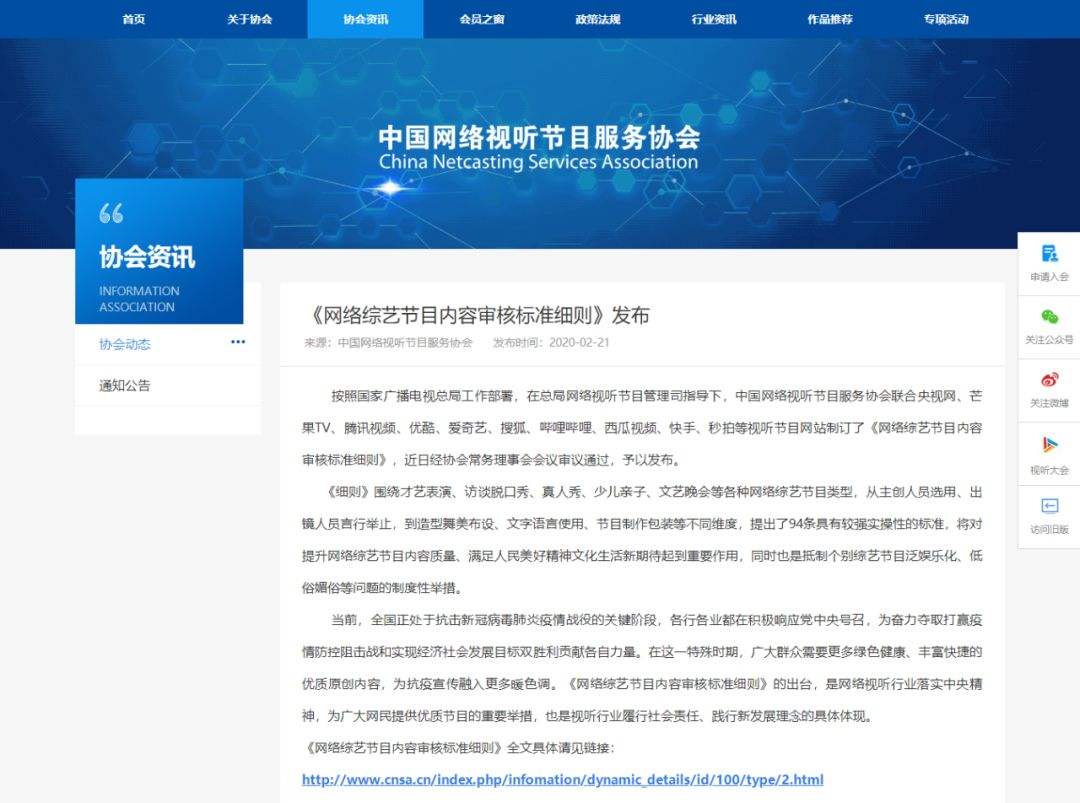Open the 专项活动 navigation item
This screenshot has height=803, width=1080.
(945, 18)
